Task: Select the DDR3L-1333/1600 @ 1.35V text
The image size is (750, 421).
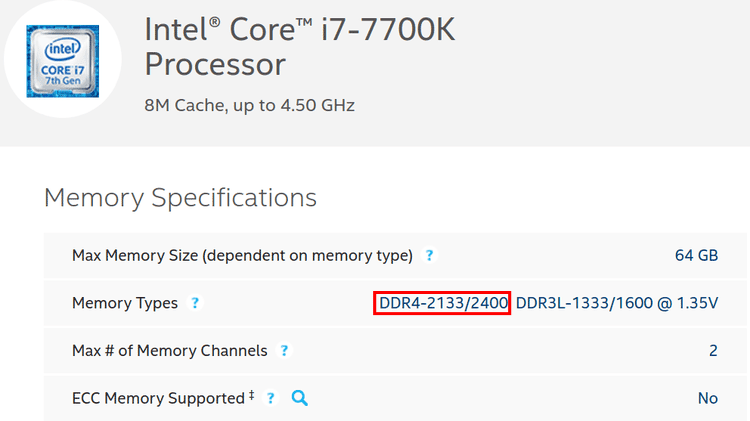Action: click(x=617, y=303)
